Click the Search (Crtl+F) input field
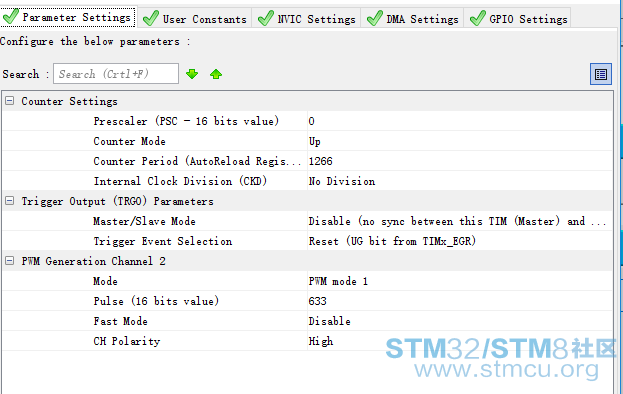 tap(116, 73)
